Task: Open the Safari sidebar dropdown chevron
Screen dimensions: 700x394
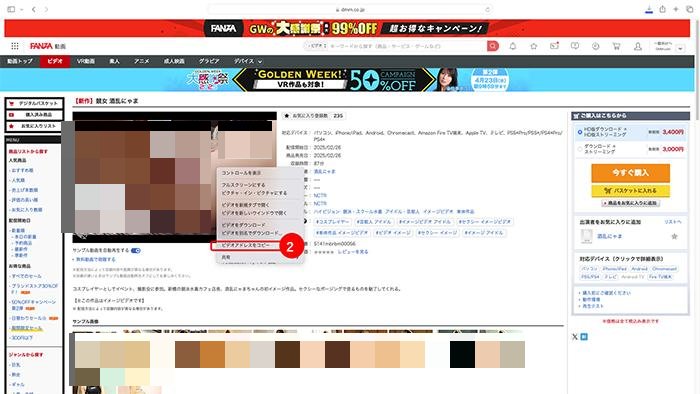Action: point(21,9)
